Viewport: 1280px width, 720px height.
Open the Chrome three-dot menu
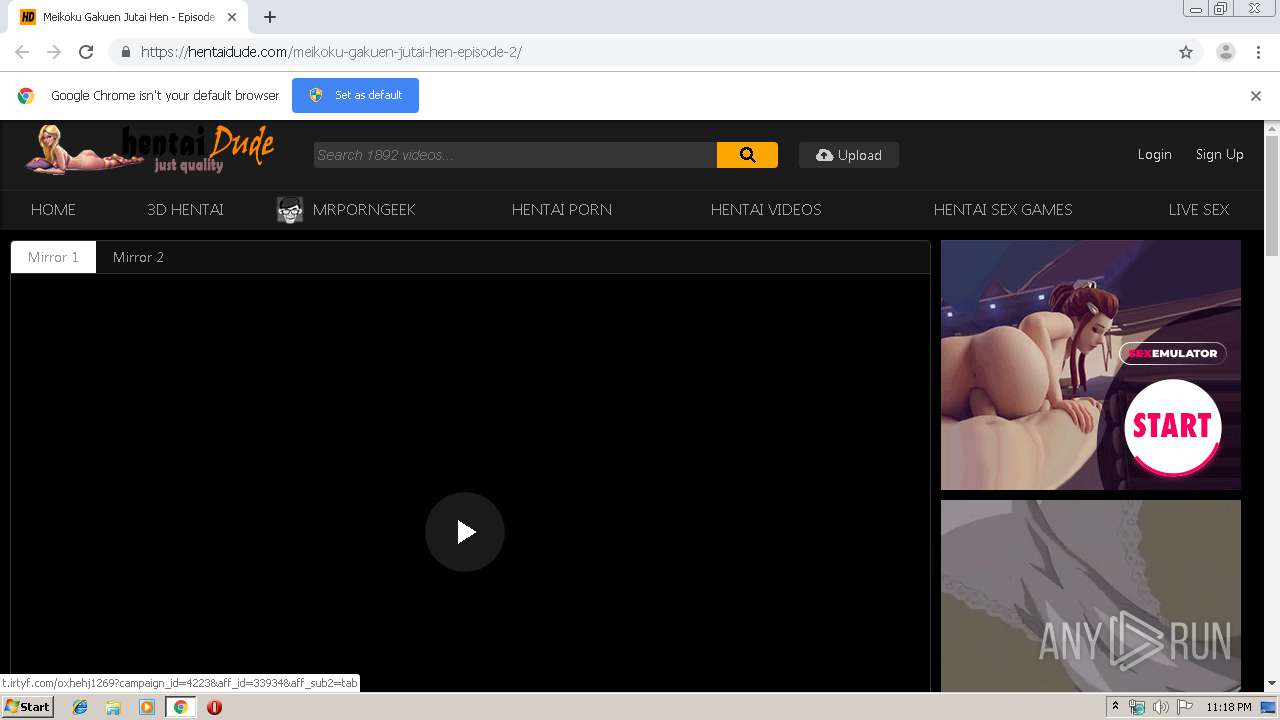(x=1258, y=52)
